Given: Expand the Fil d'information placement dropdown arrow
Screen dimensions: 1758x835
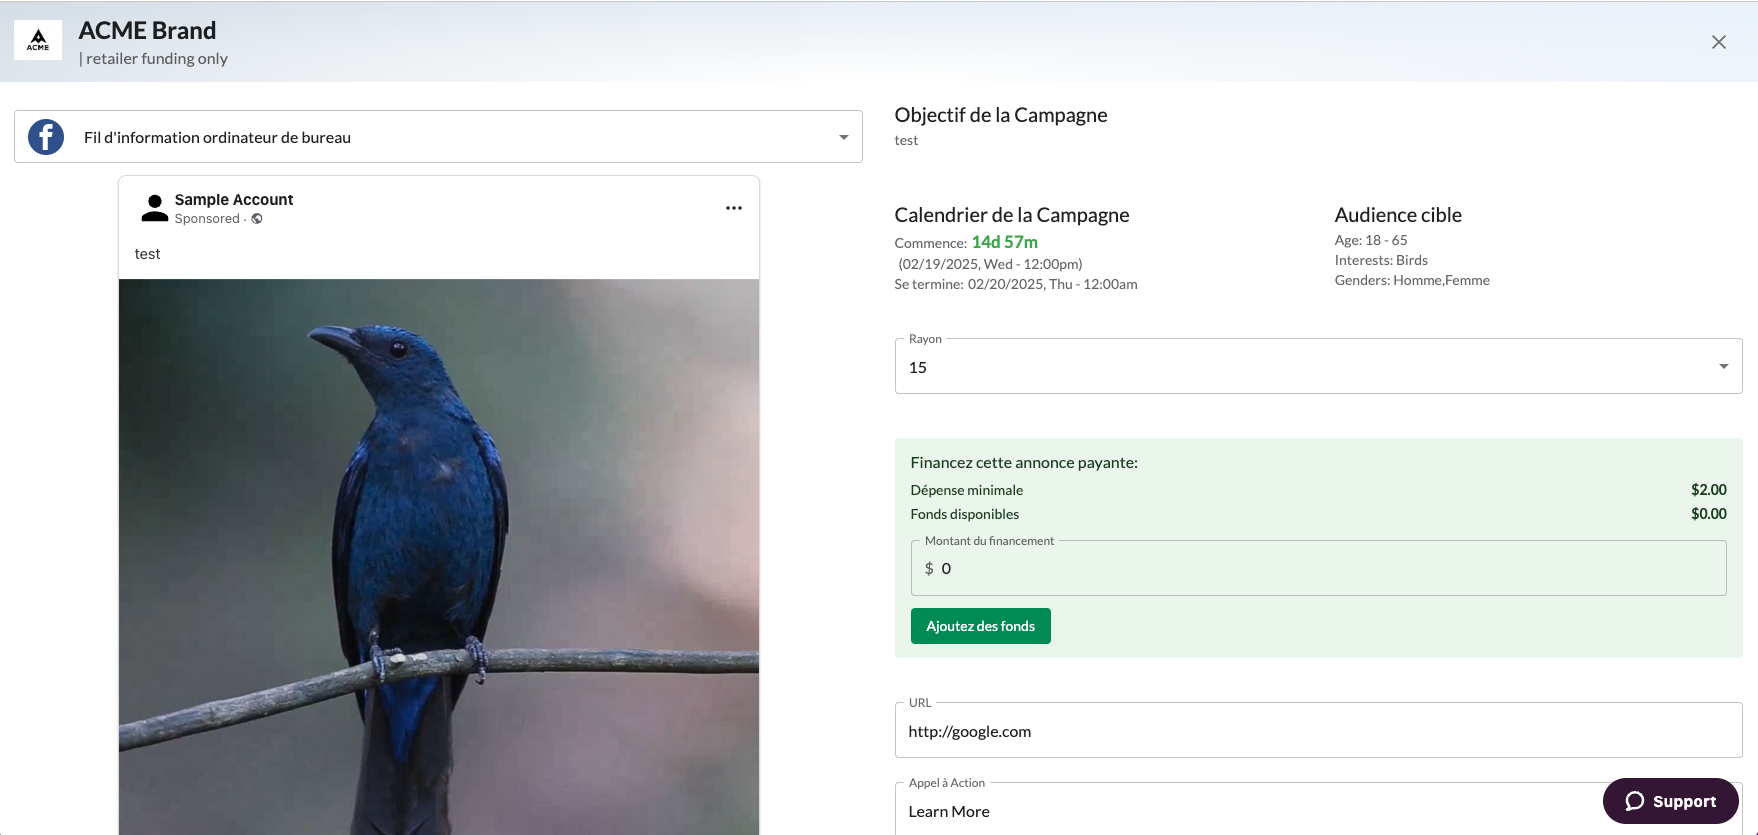Looking at the screenshot, I should 844,137.
